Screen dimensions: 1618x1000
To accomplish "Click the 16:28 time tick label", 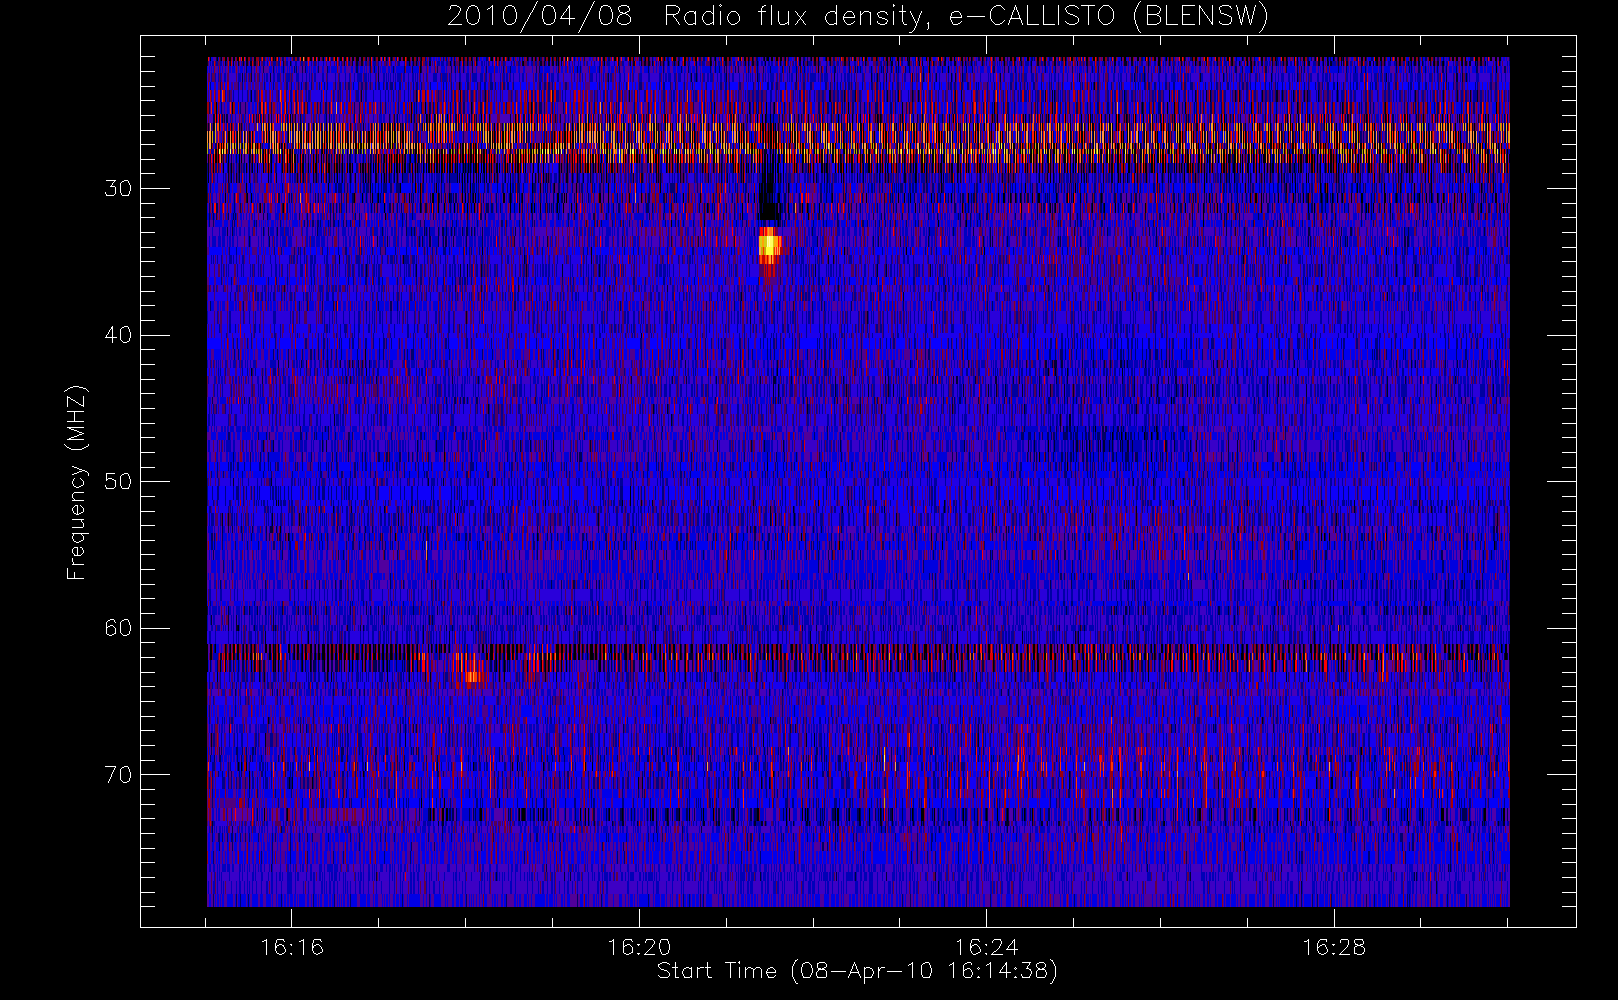I will pos(1333,947).
